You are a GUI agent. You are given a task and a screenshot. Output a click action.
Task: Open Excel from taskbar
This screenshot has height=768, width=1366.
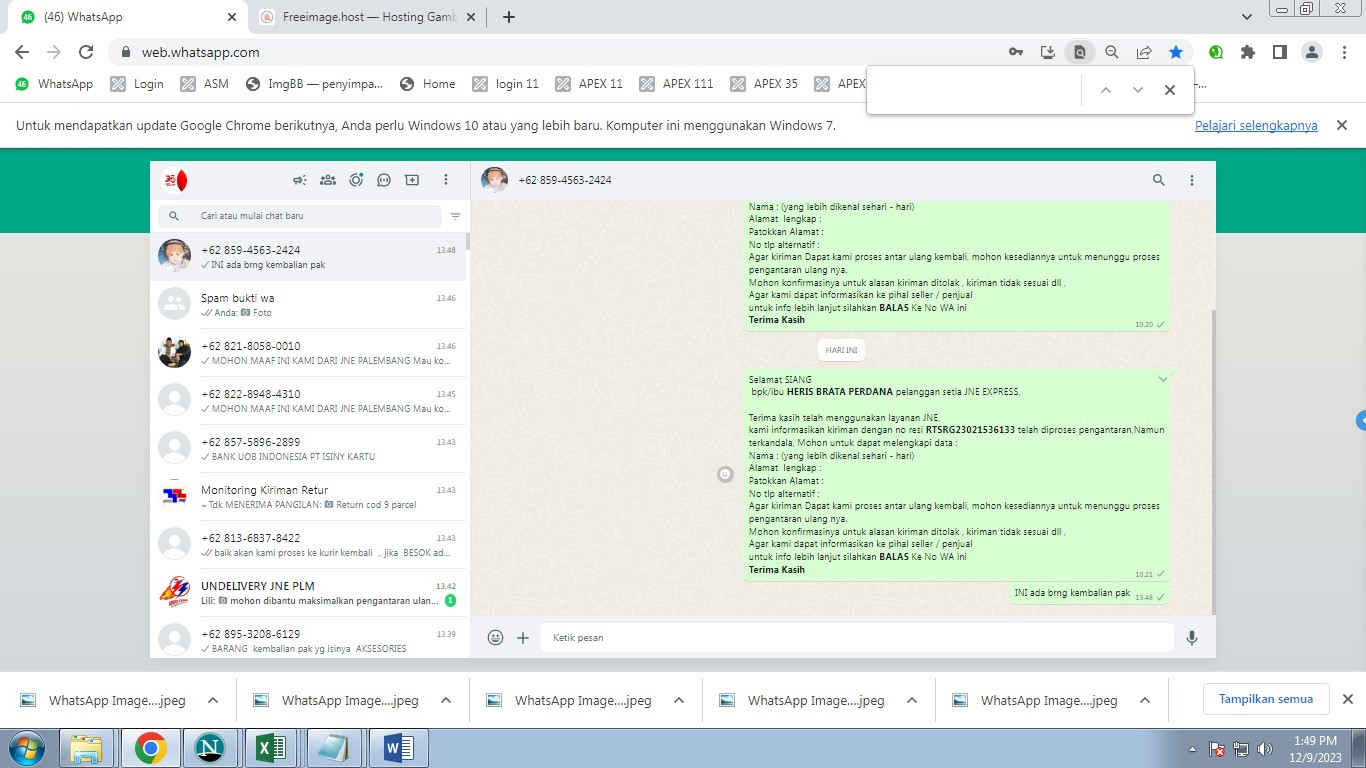click(272, 748)
